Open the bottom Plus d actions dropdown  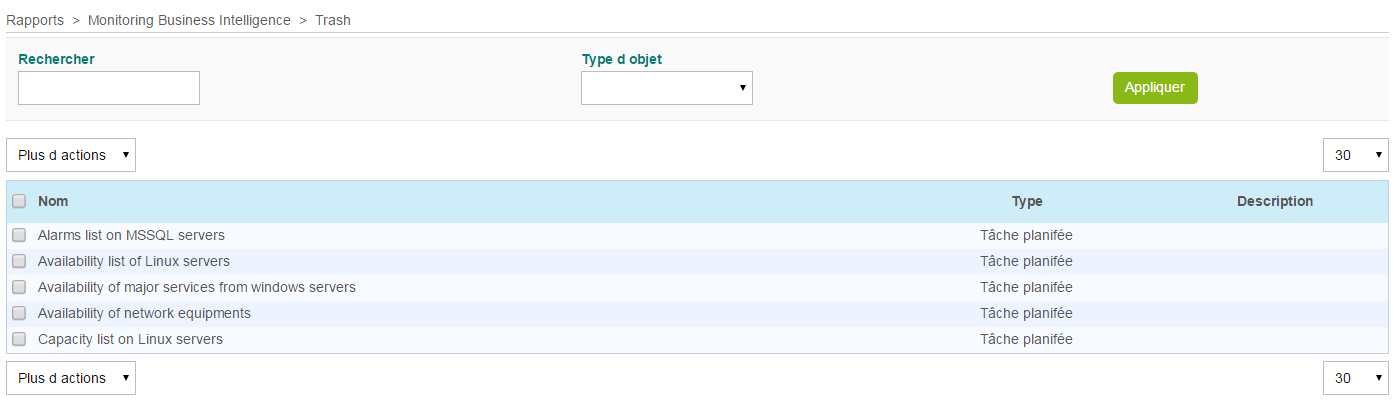[x=71, y=378]
